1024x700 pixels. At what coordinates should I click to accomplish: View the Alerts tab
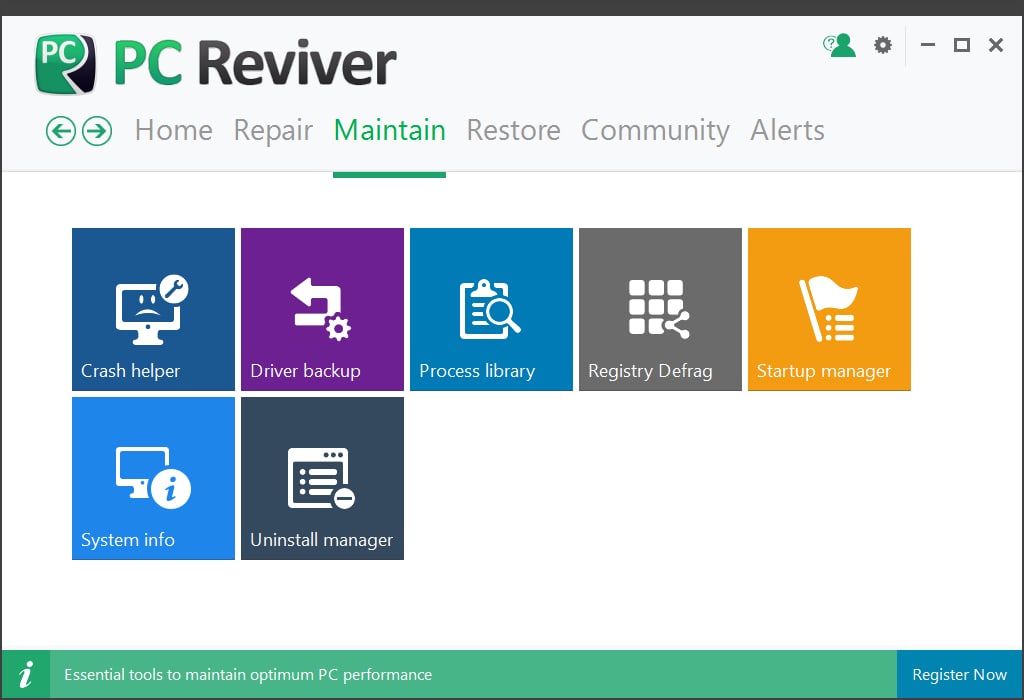pos(787,130)
